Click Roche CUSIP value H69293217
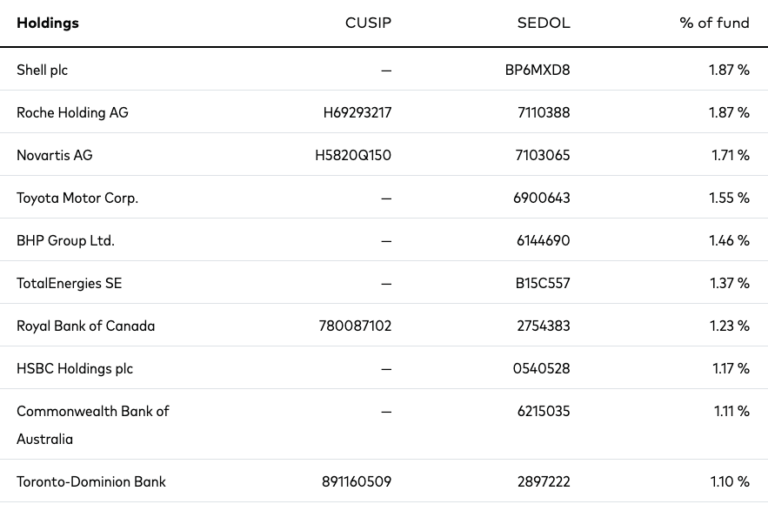This screenshot has height=511, width=768. 357,113
